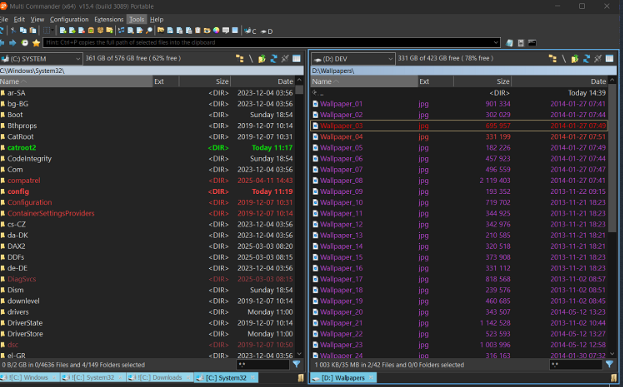Open favorites with the yellow star icon

[x=36, y=43]
